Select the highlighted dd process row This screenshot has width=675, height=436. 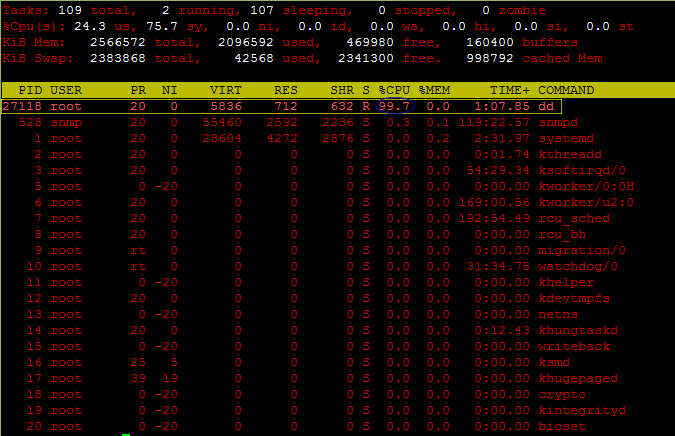click(281, 106)
